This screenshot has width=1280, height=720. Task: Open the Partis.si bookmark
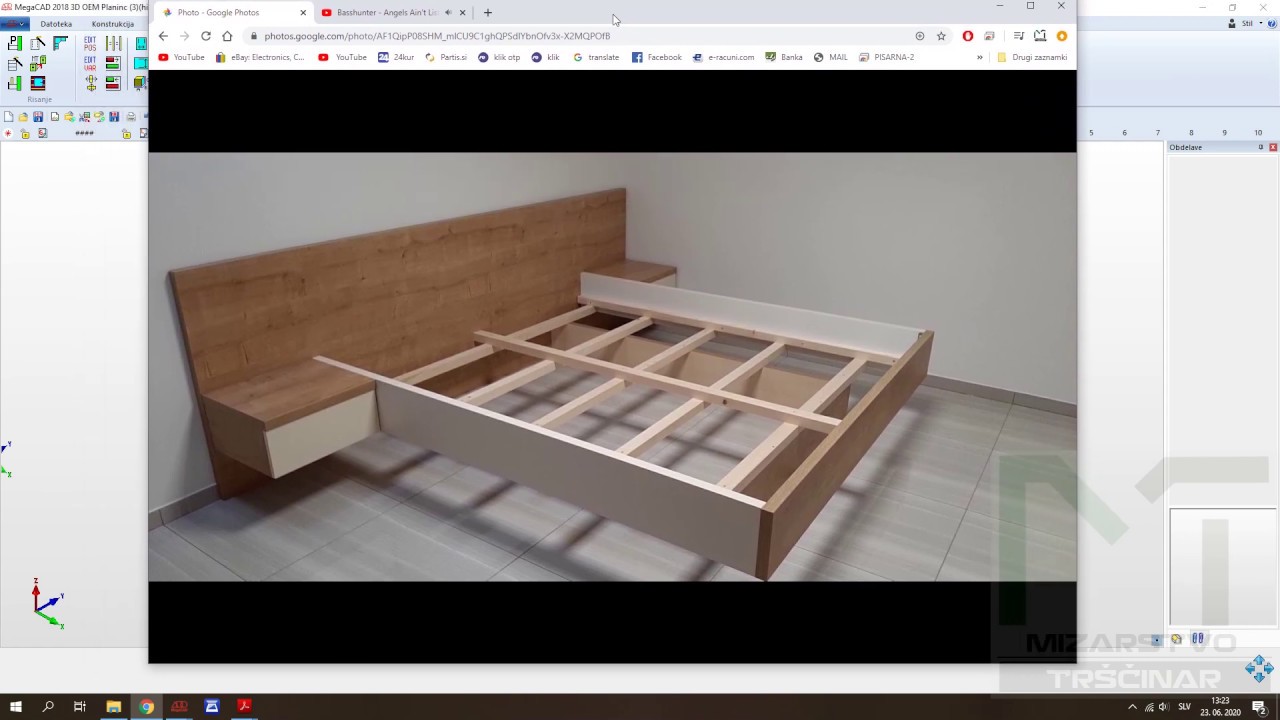pyautogui.click(x=446, y=58)
